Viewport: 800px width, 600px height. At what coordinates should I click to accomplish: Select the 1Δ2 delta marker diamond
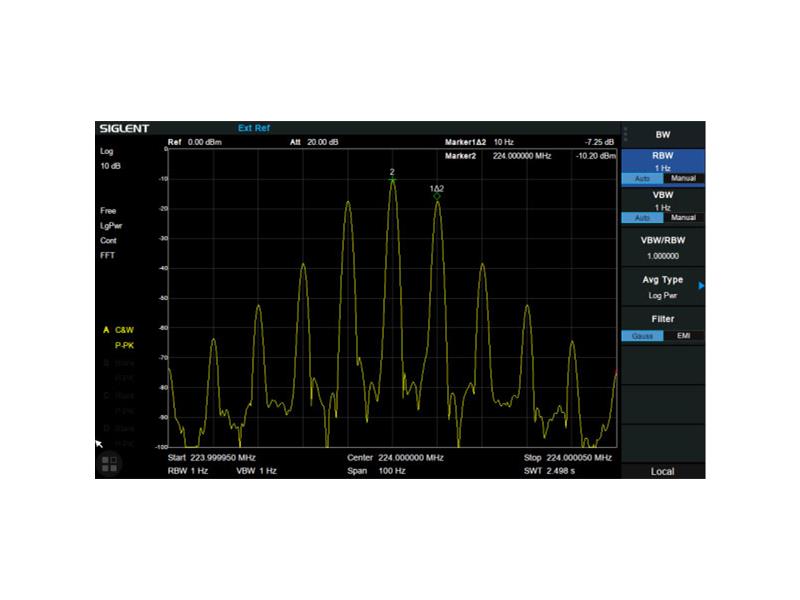point(437,197)
